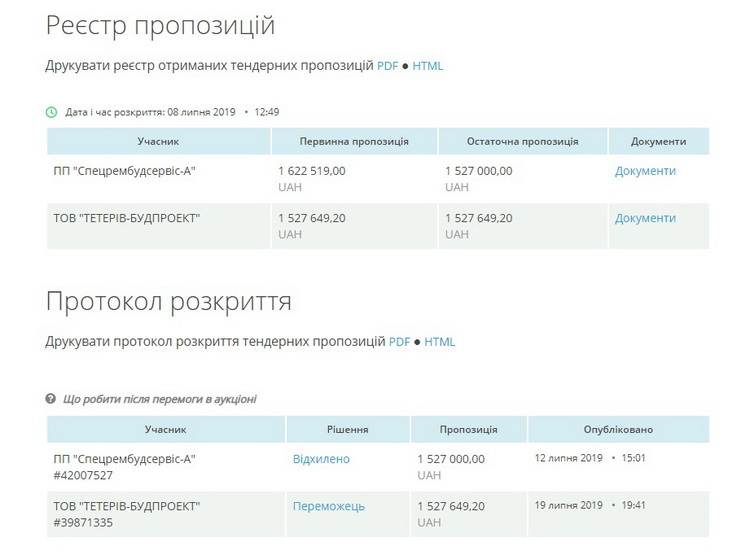749x560 pixels.
Task: Open HTML version of the disclosure protocol
Action: [439, 341]
